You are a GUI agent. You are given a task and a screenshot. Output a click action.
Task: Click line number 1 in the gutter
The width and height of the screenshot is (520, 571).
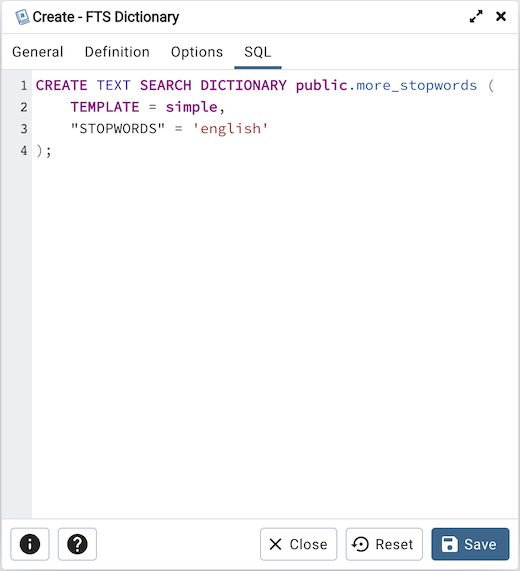point(24,86)
